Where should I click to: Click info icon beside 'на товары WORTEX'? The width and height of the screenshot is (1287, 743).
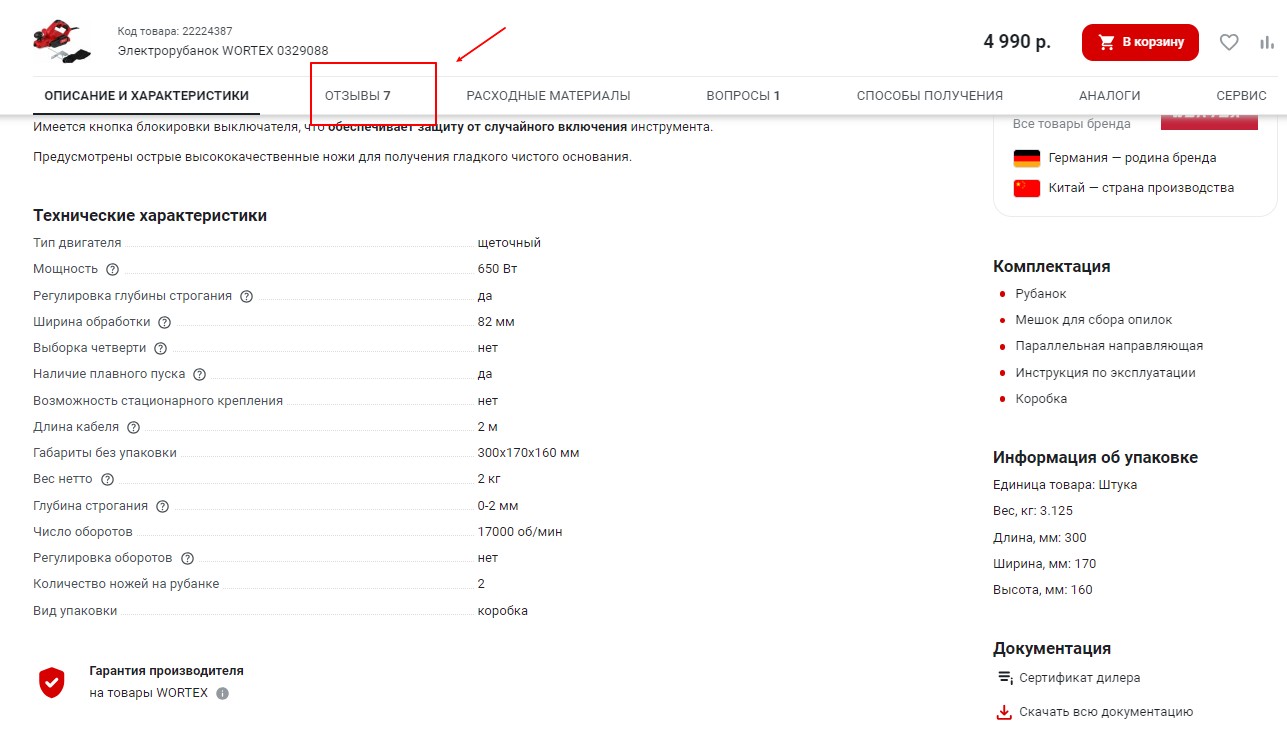point(222,693)
